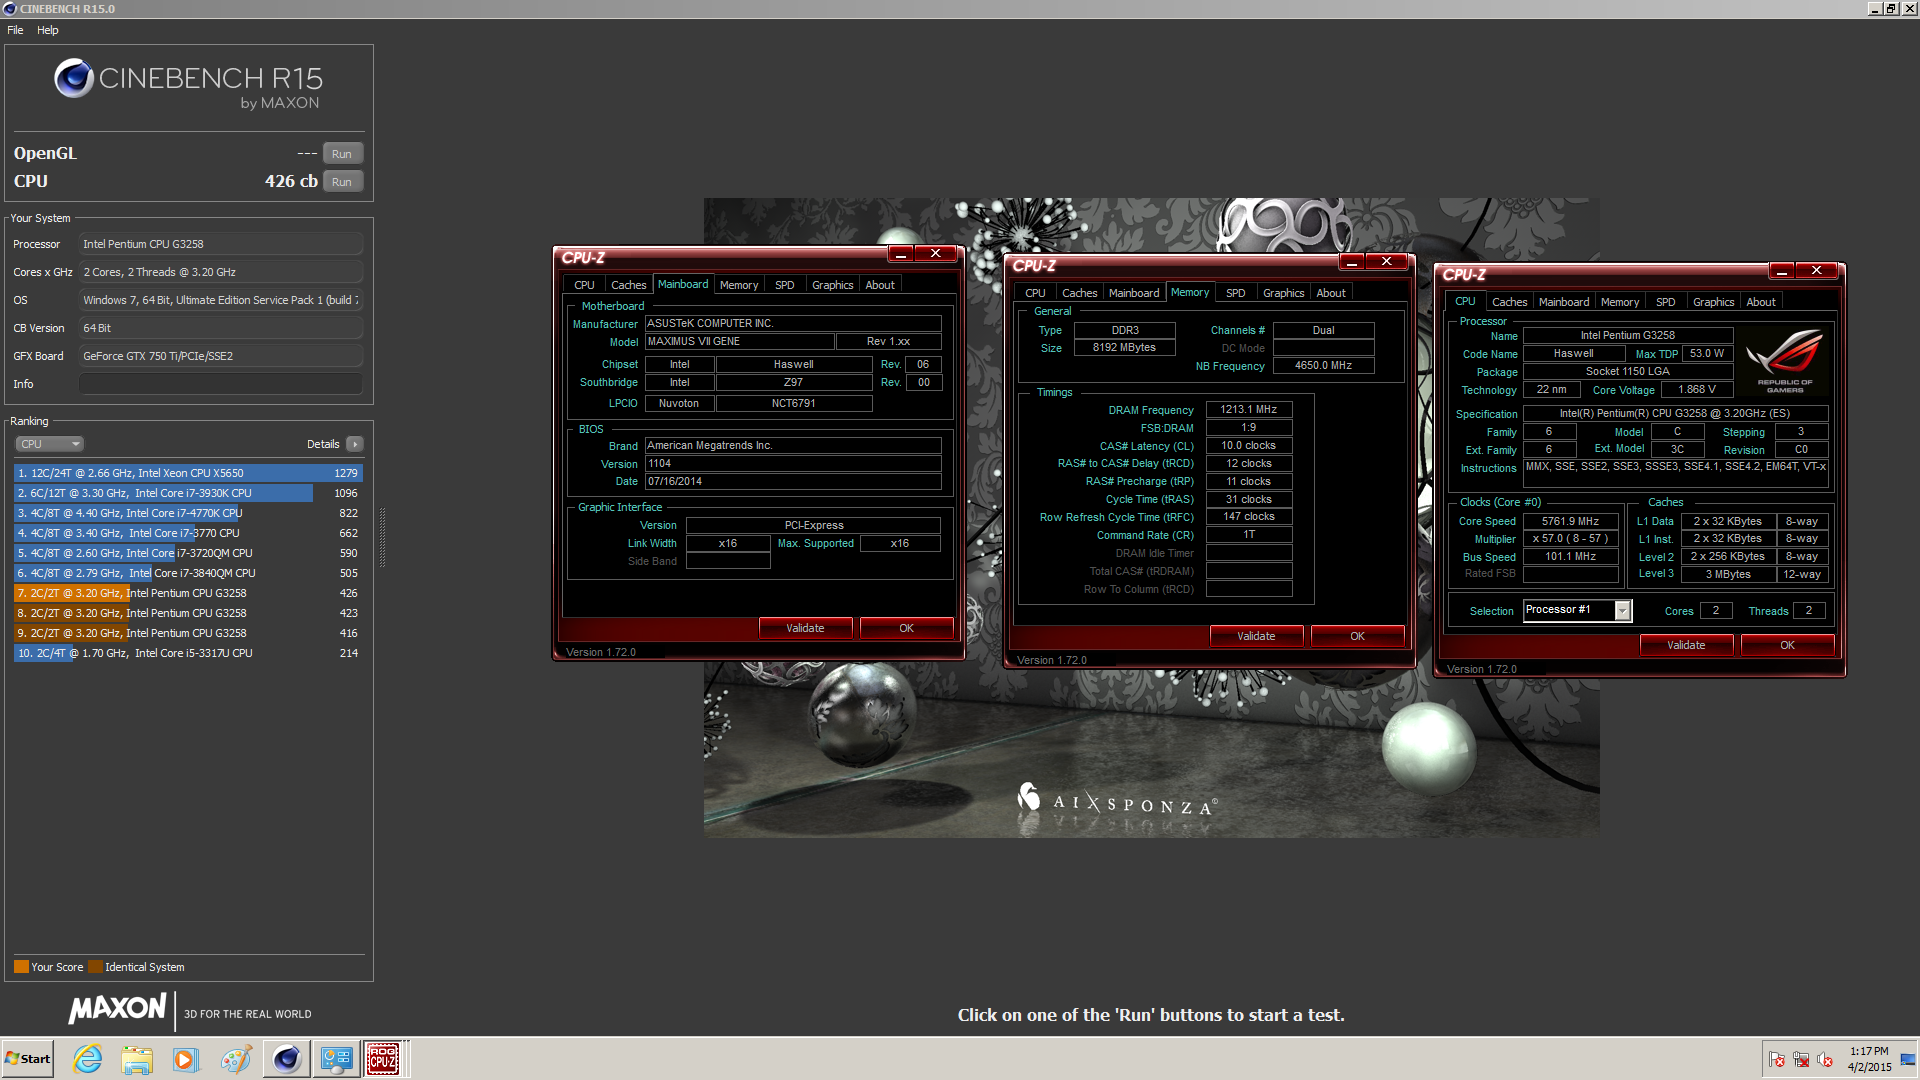The height and width of the screenshot is (1080, 1920).
Task: Select the Core i7-3770 ranking row
Action: [188, 533]
